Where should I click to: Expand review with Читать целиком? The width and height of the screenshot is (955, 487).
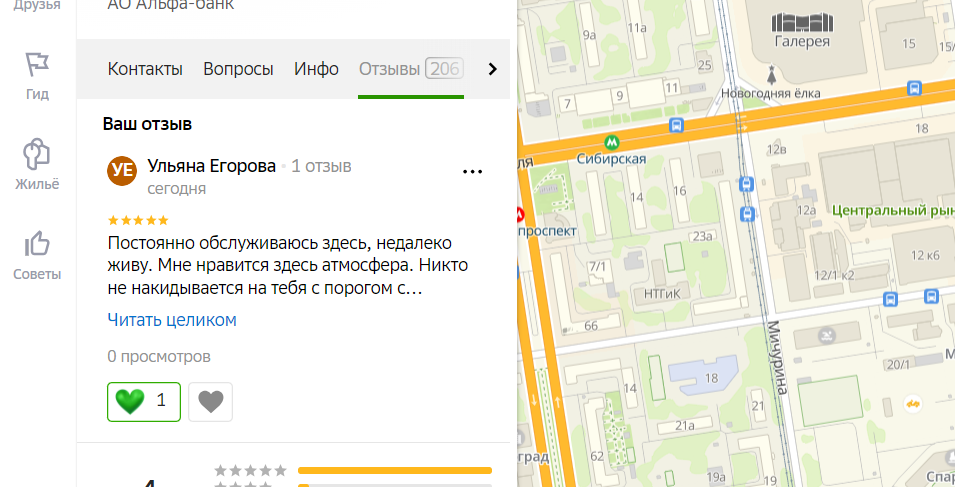coord(172,320)
